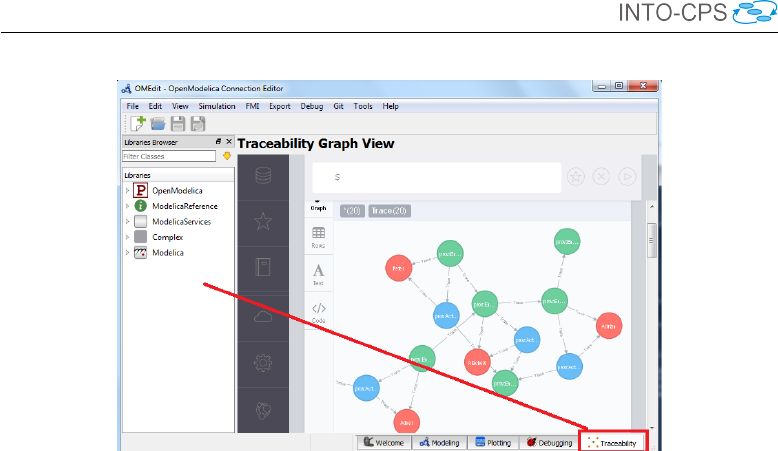The image size is (778, 451).
Task: Click the run query play button
Action: [627, 177]
